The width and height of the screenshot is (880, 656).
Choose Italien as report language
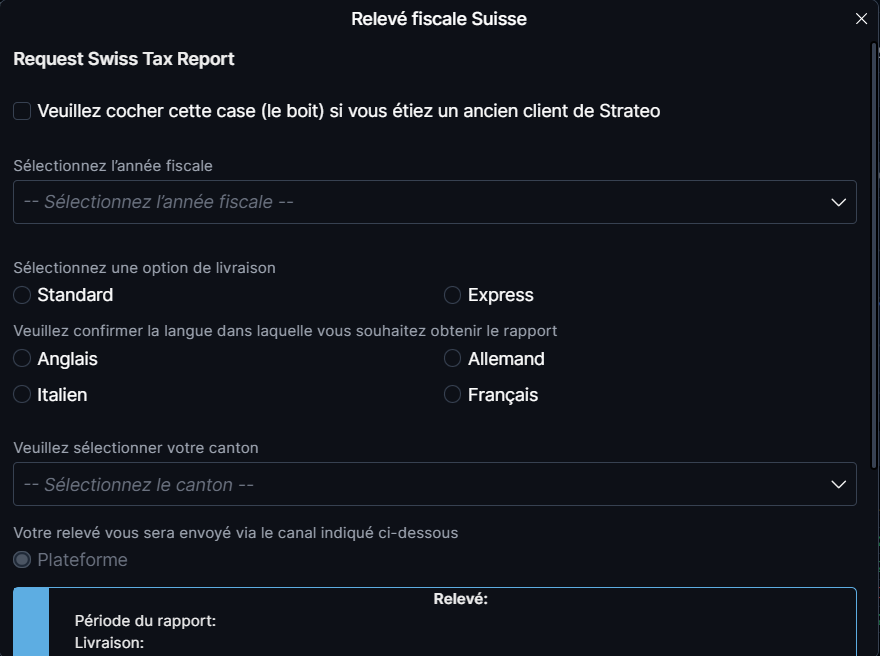(x=22, y=395)
